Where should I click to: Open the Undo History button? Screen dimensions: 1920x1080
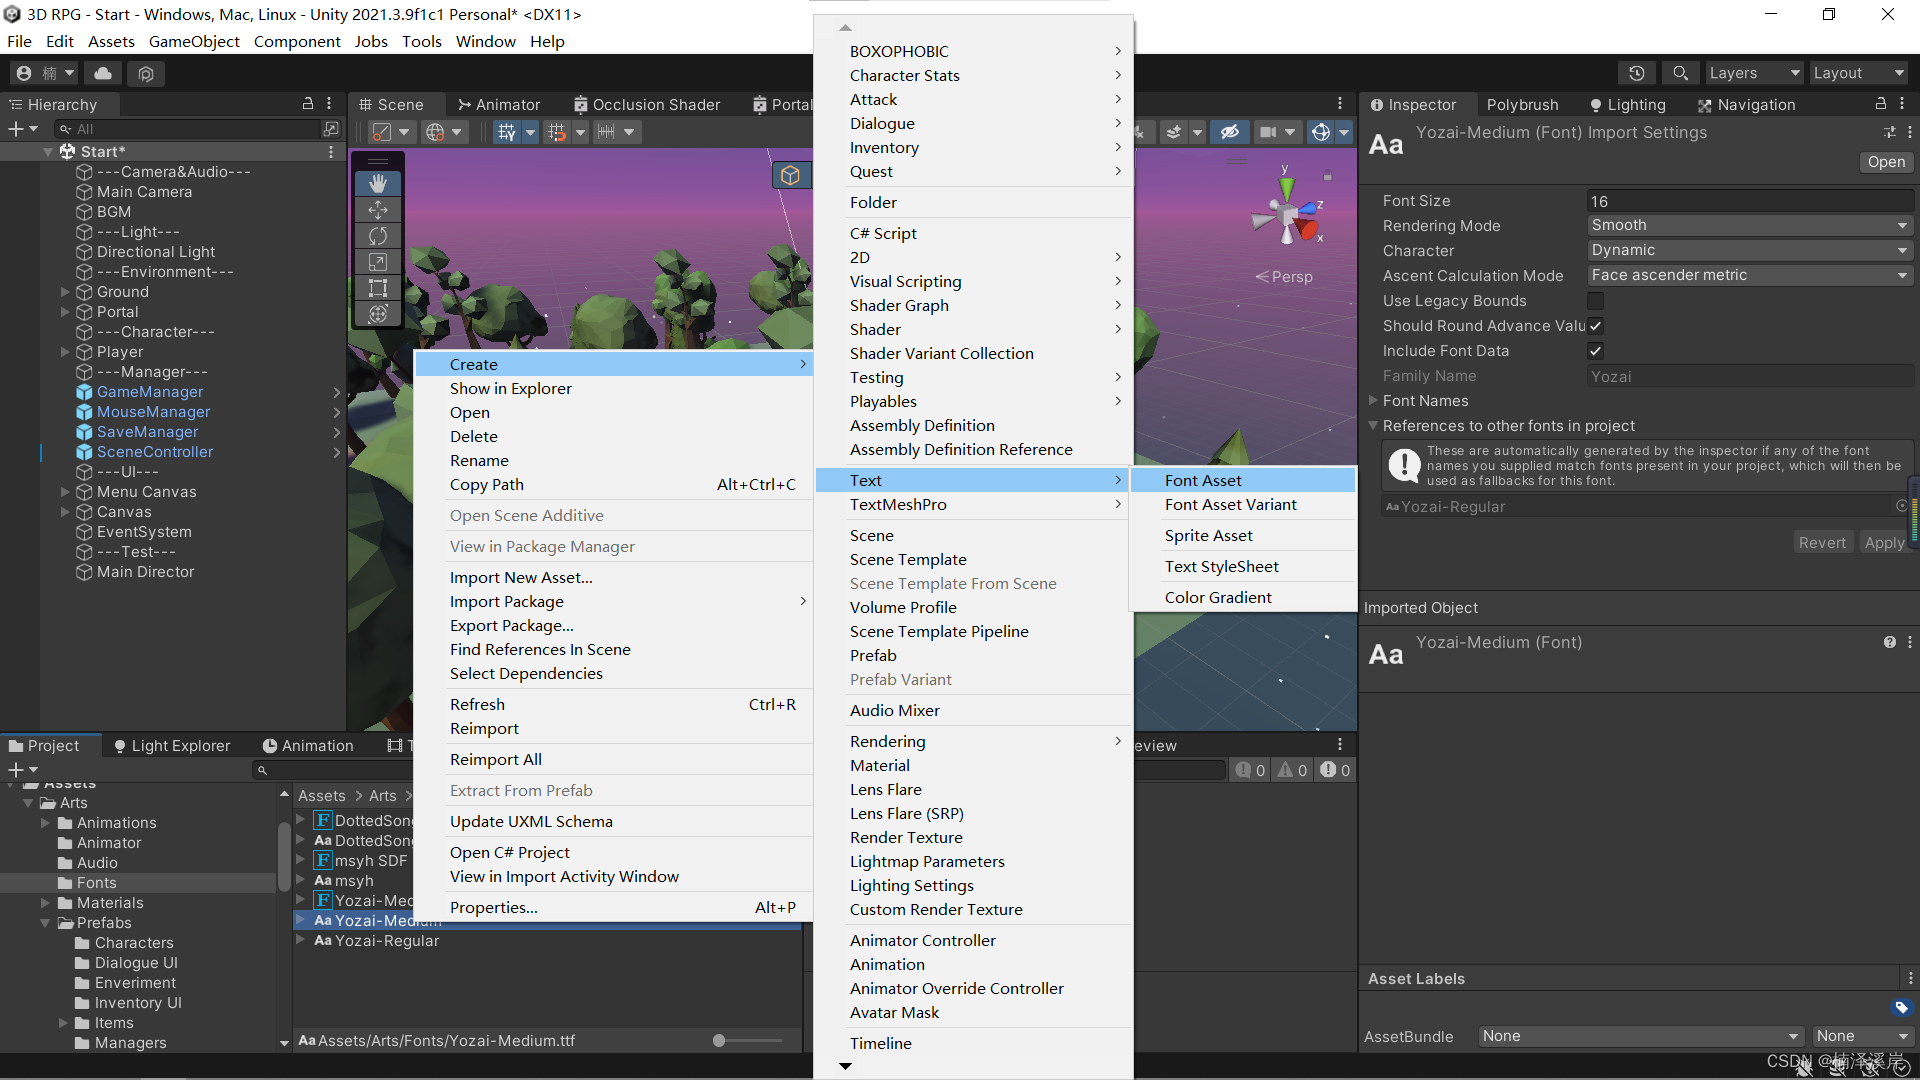[x=1636, y=73]
